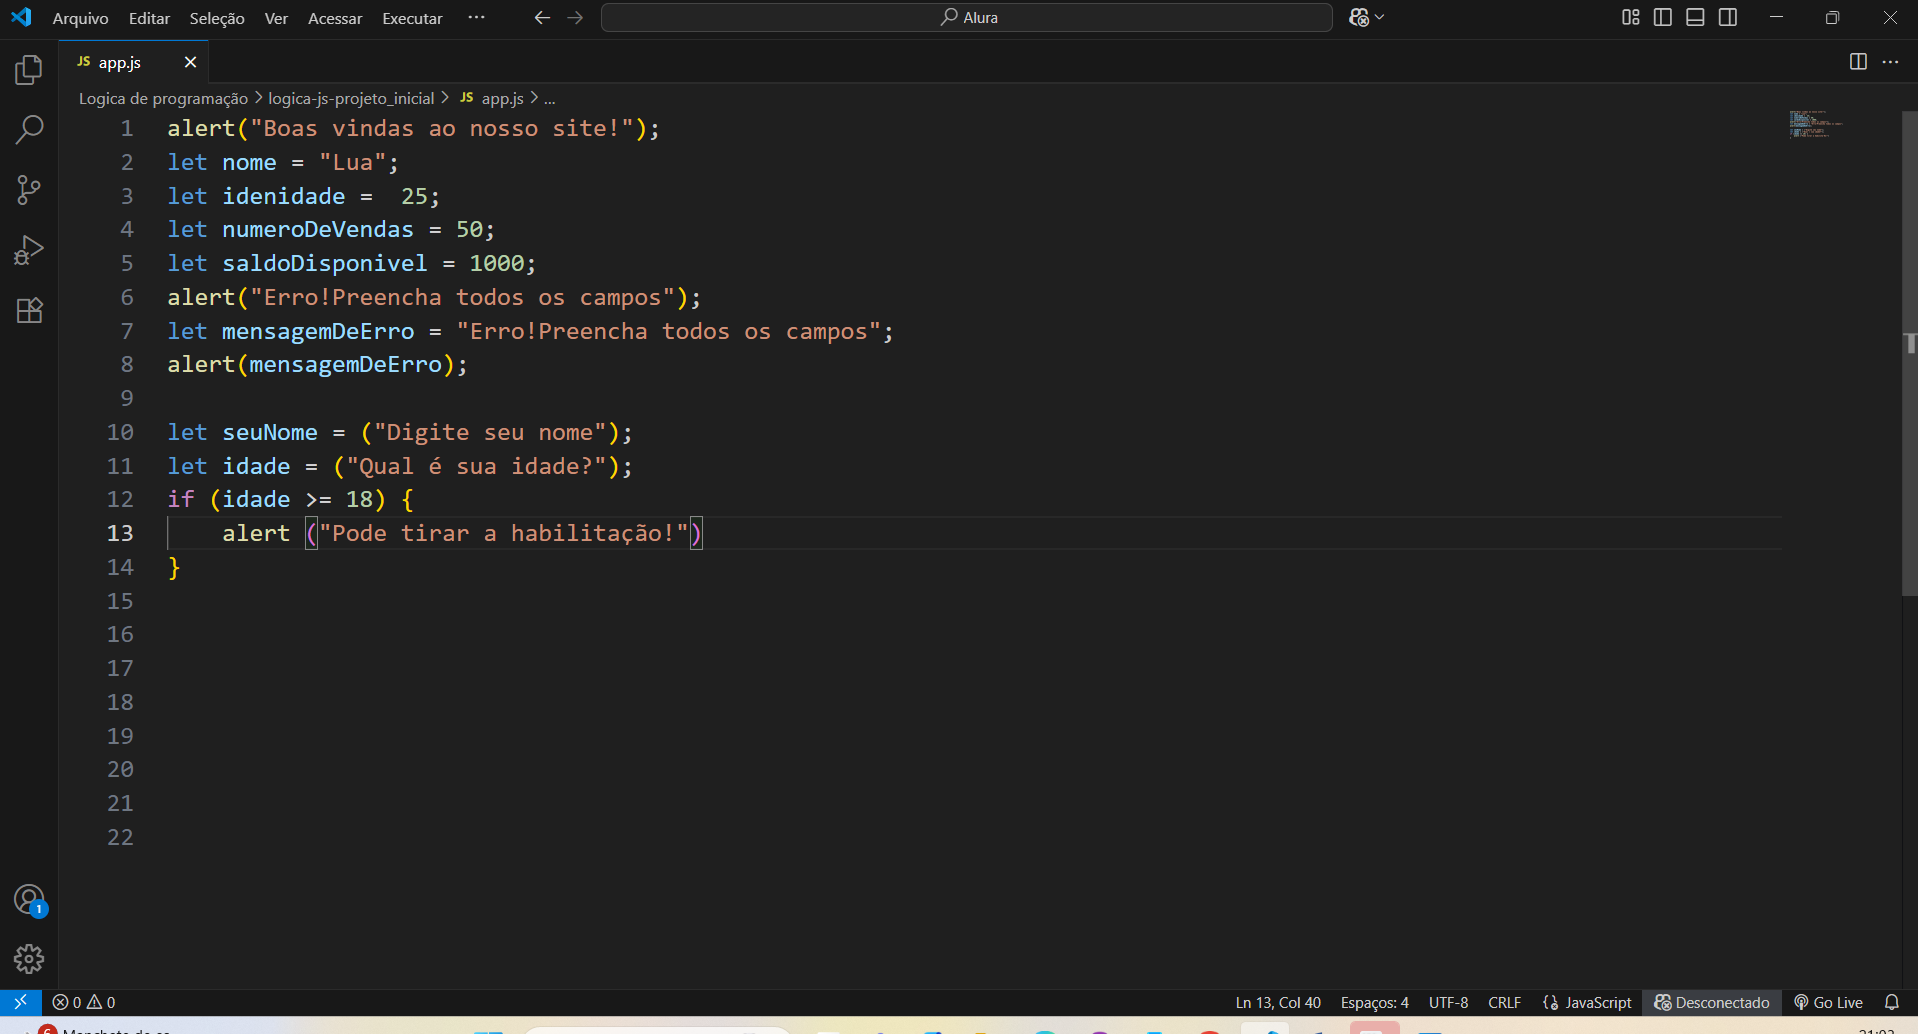This screenshot has width=1918, height=1034.
Task: Click the if keyword on line 12
Action: click(x=181, y=499)
